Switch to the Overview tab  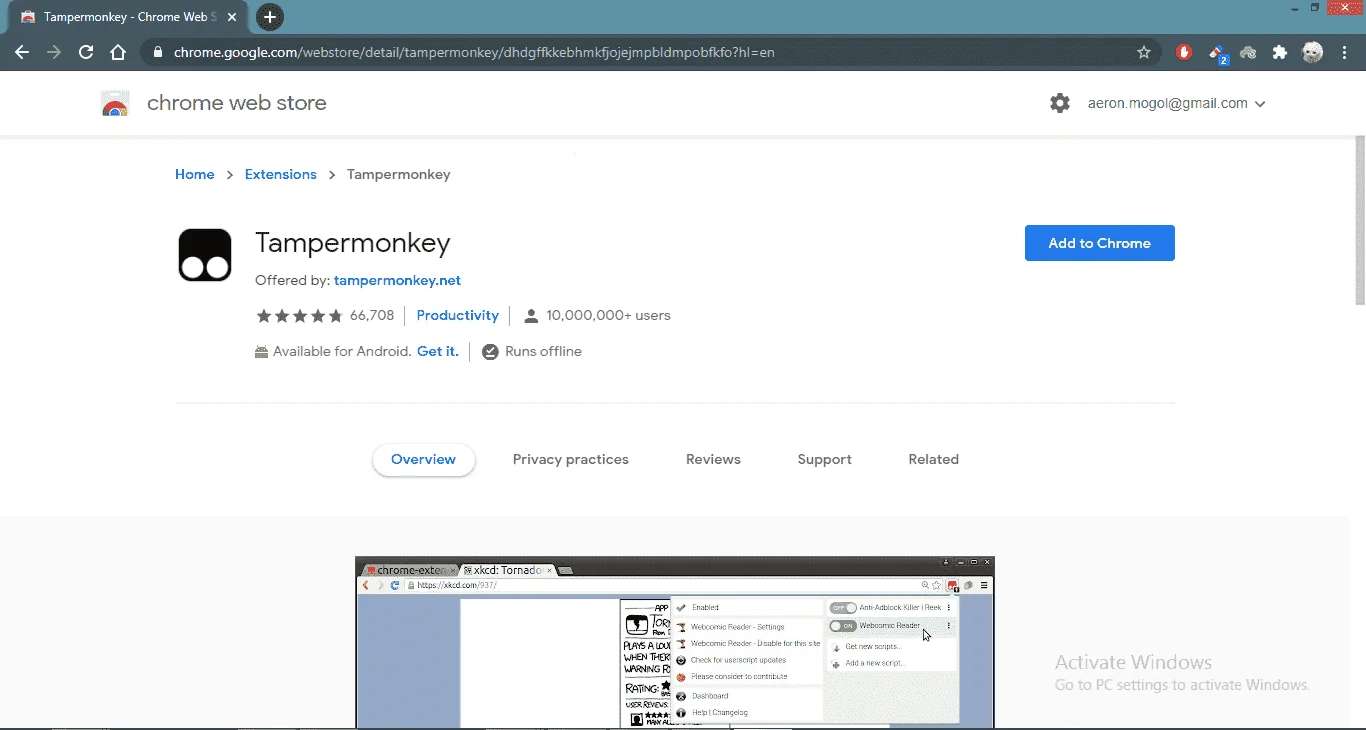(423, 460)
